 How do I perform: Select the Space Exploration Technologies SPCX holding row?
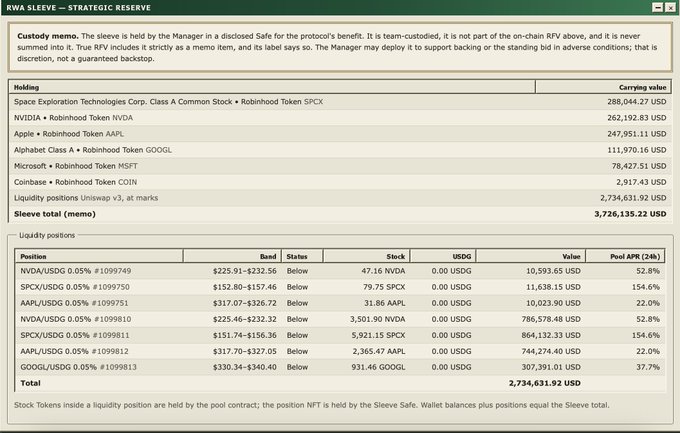(340, 102)
